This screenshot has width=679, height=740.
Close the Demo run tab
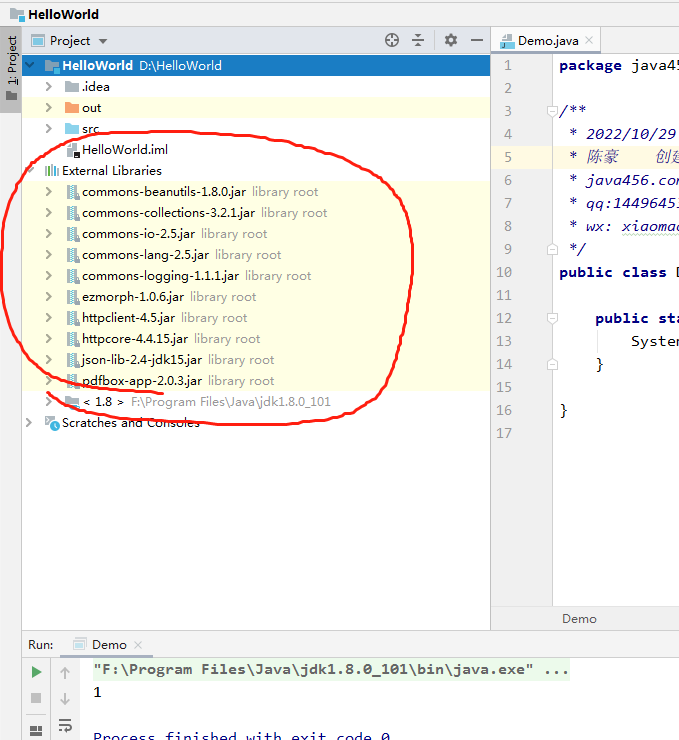coord(138,645)
